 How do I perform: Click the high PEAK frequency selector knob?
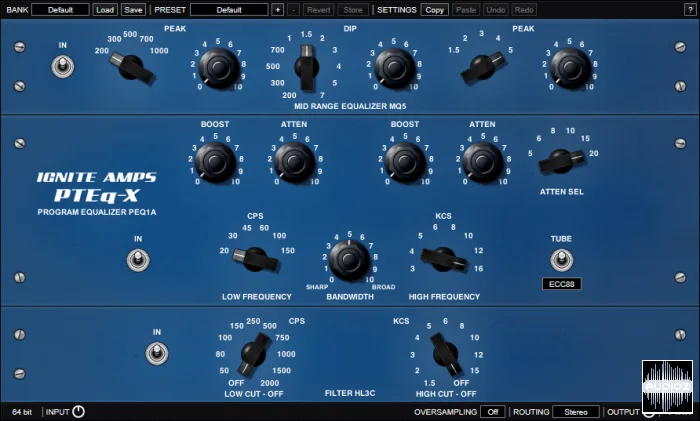[483, 68]
